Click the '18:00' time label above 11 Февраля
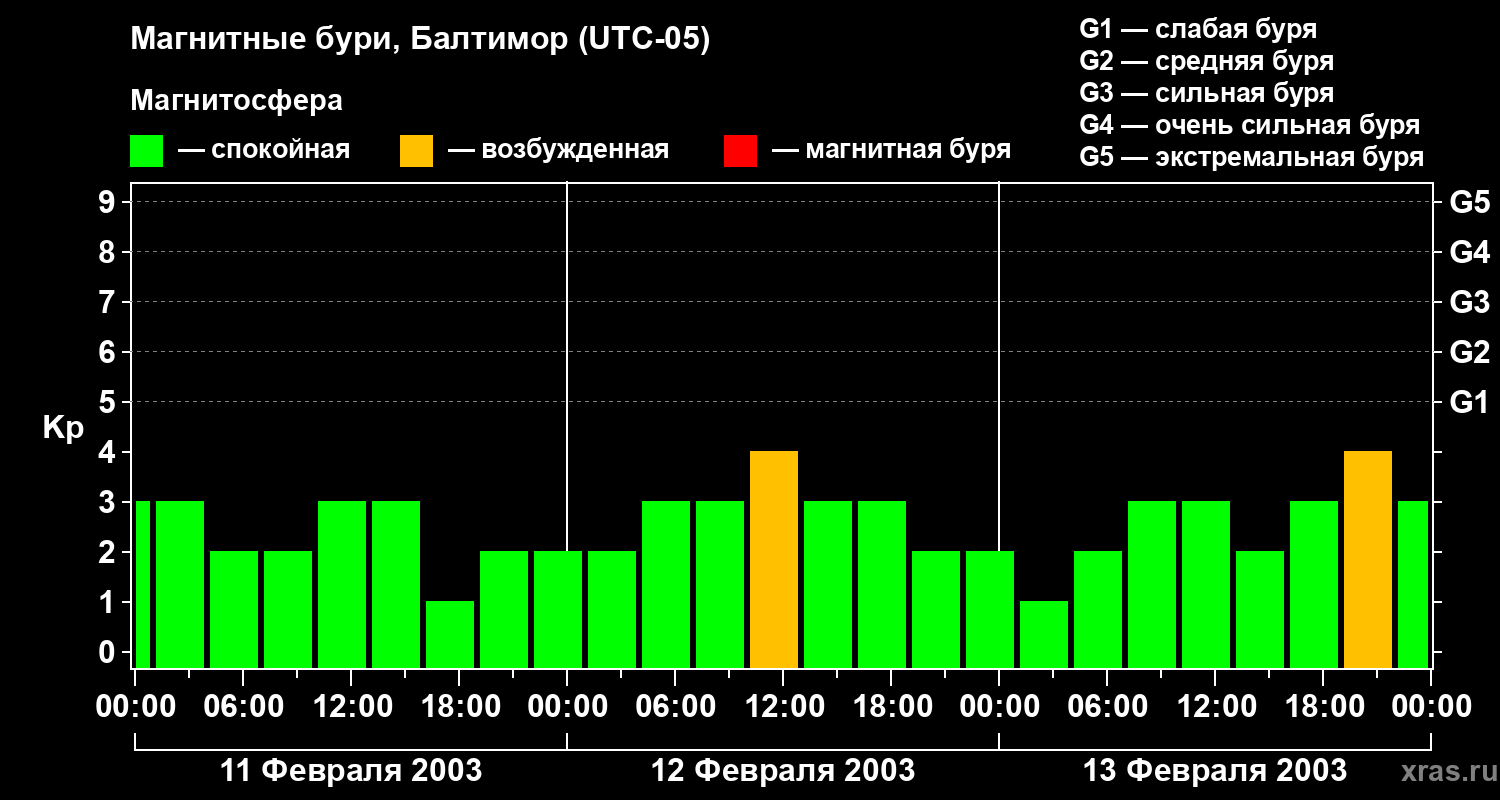1500x800 pixels. (459, 707)
